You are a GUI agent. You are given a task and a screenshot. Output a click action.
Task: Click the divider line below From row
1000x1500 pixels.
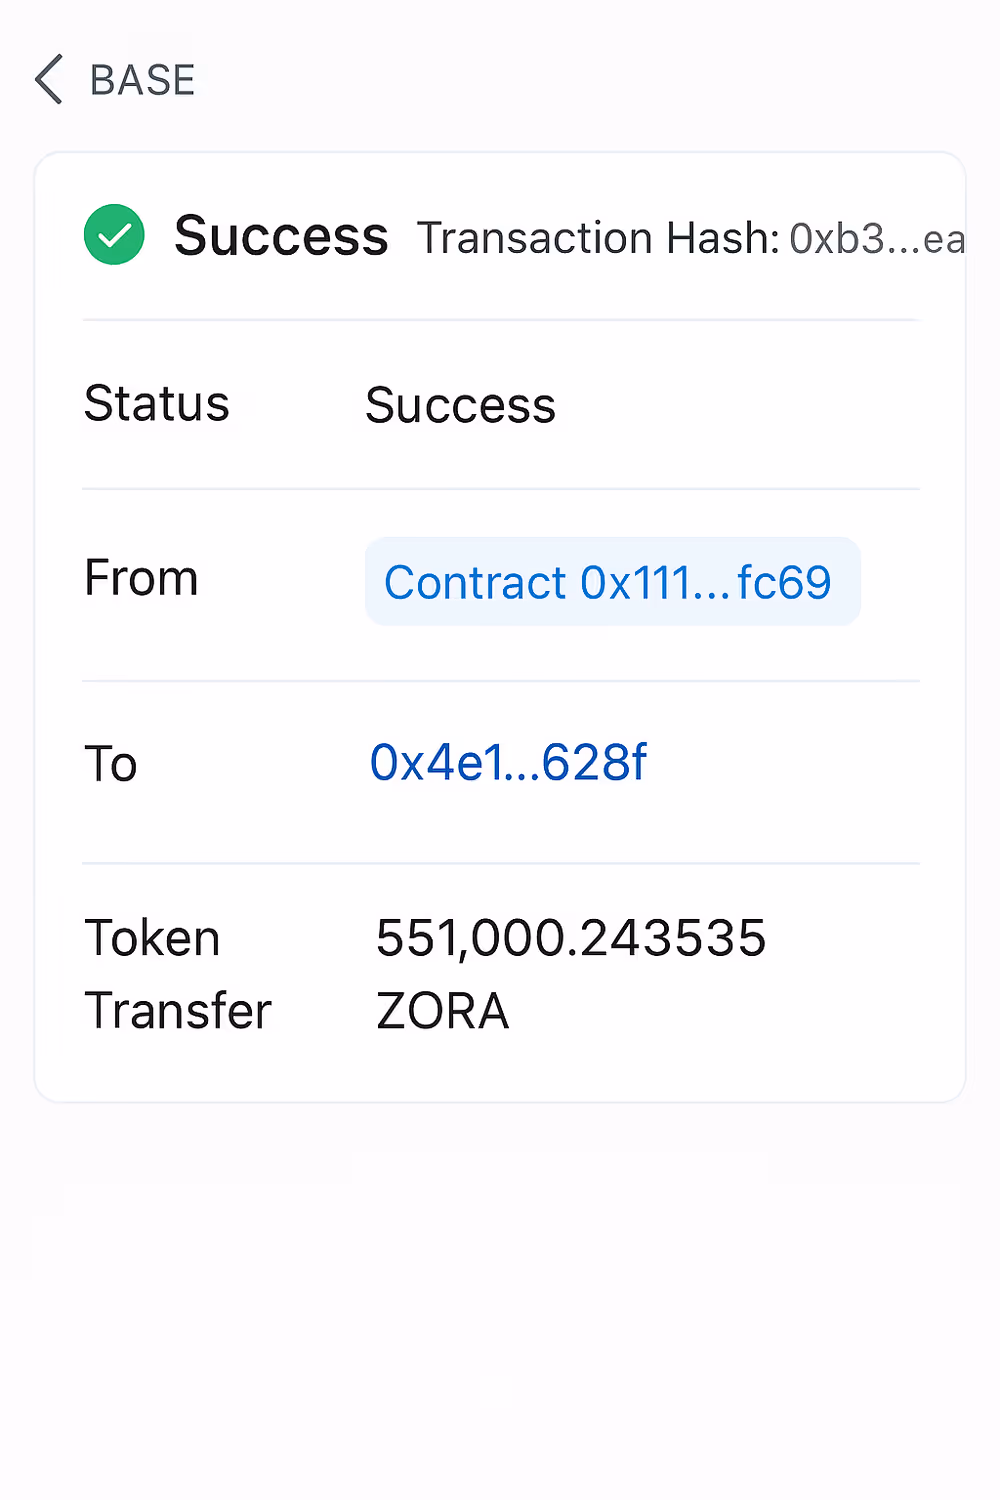(500, 681)
